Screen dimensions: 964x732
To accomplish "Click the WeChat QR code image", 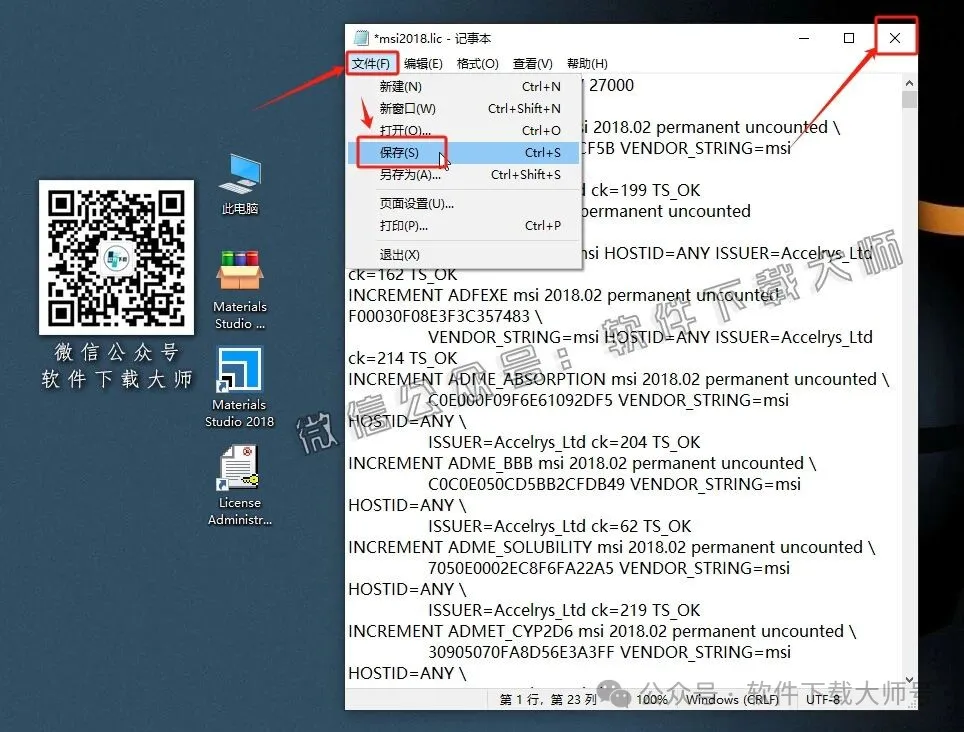I will [x=117, y=257].
